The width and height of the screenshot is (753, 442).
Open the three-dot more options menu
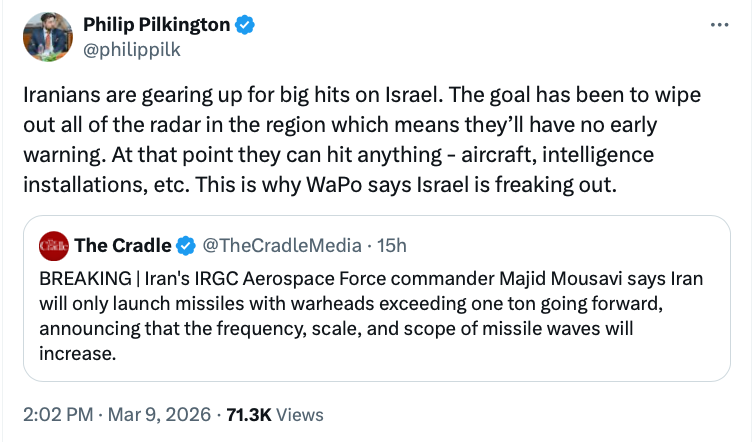pyautogui.click(x=718, y=24)
